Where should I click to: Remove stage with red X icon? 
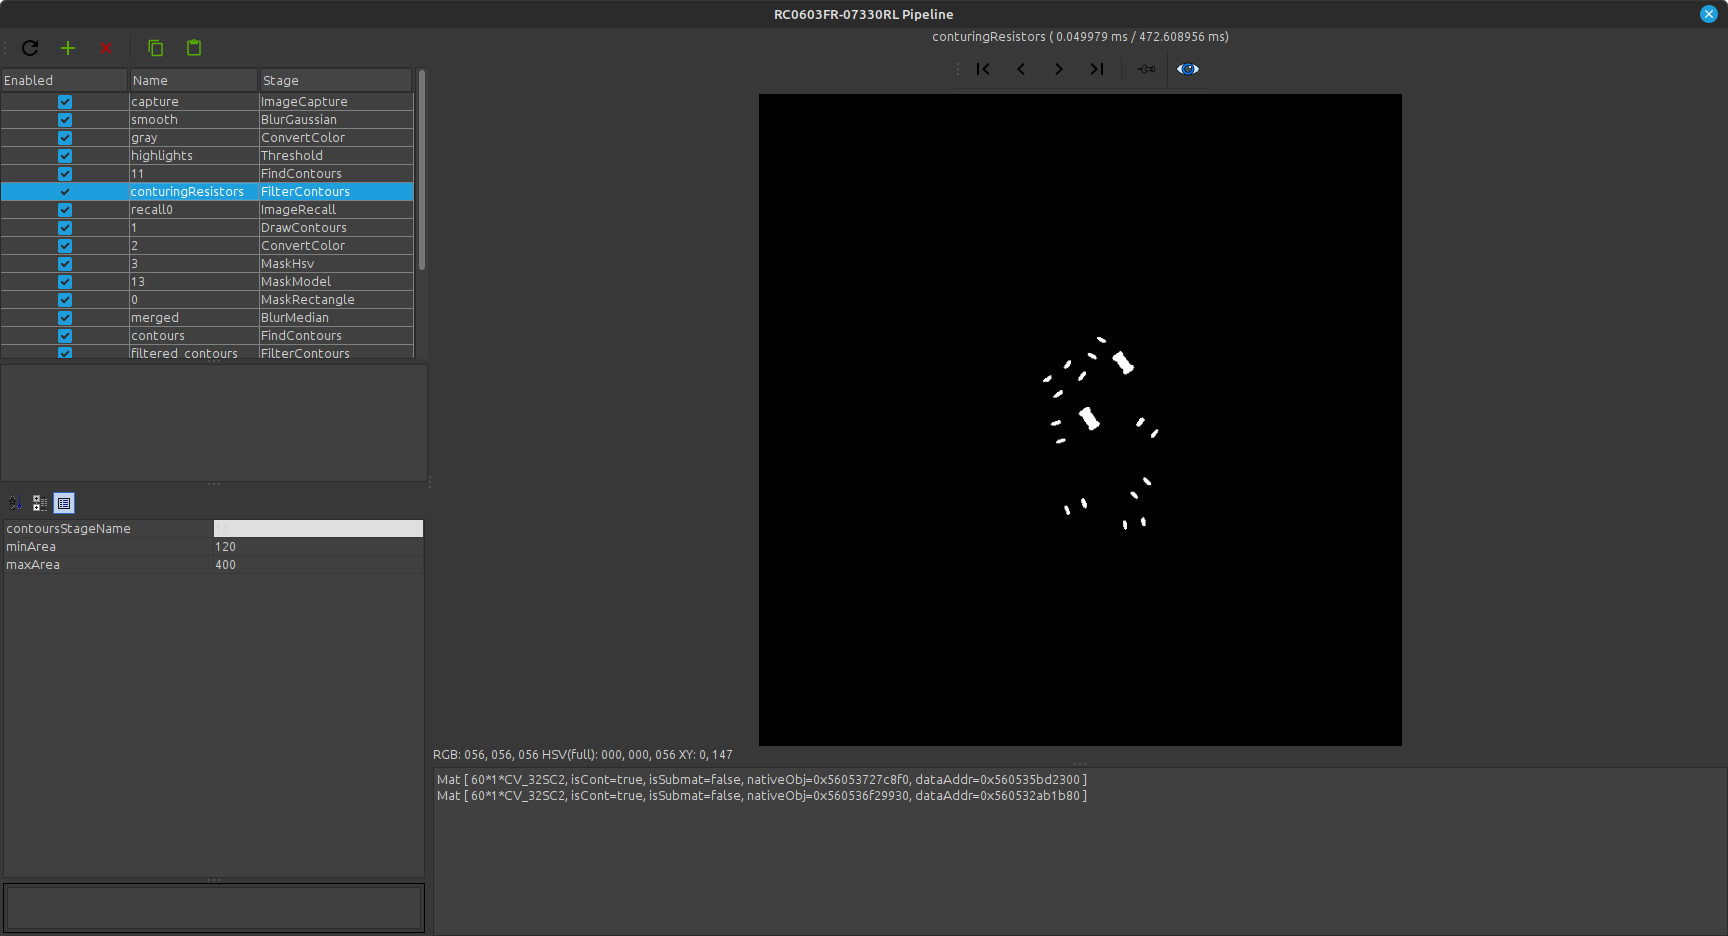point(106,48)
